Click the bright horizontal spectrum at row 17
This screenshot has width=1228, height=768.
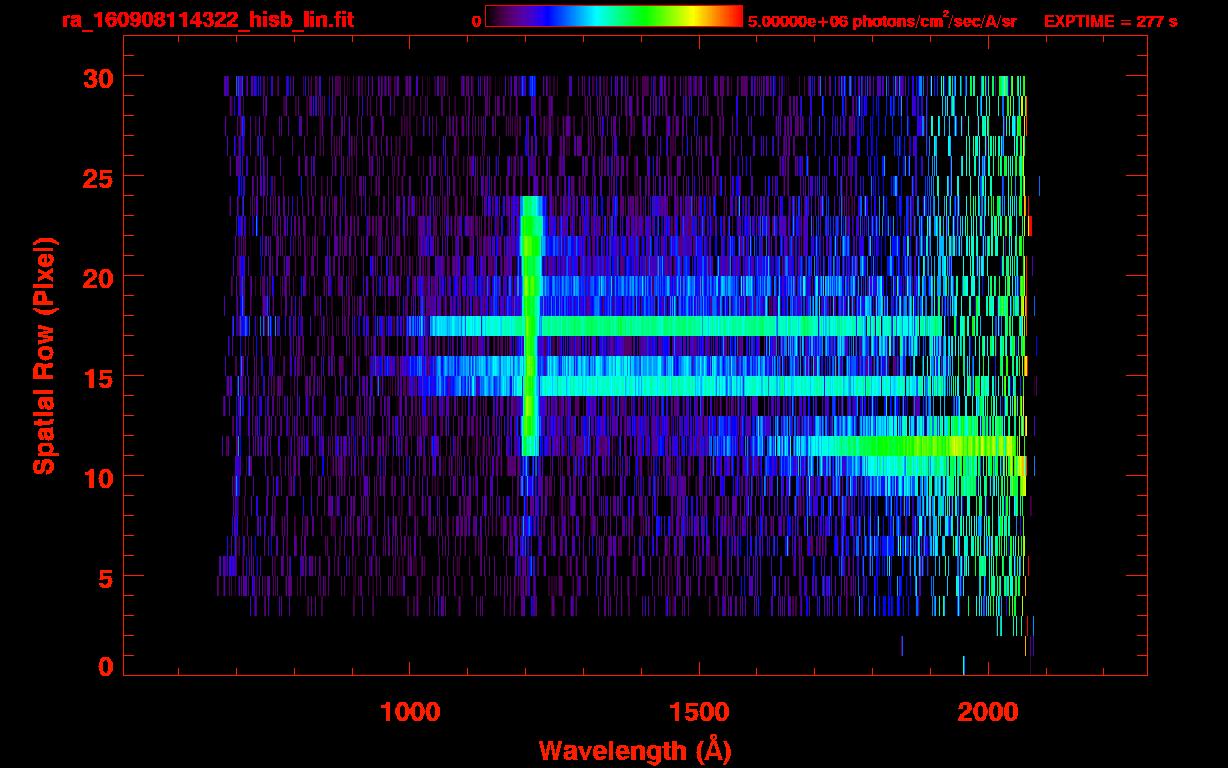click(686, 326)
